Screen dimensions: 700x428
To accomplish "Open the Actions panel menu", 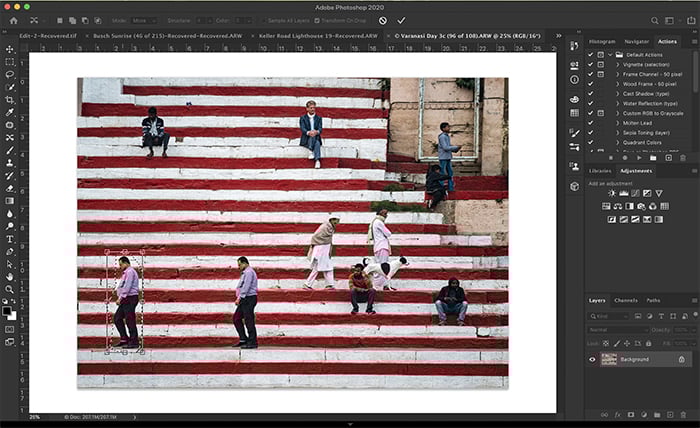I will [694, 42].
